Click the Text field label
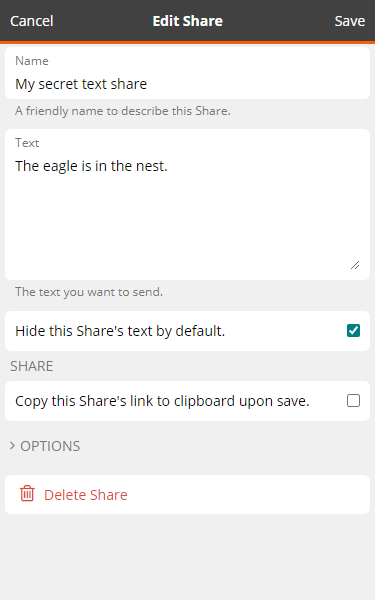This screenshot has width=375, height=600. 27,143
